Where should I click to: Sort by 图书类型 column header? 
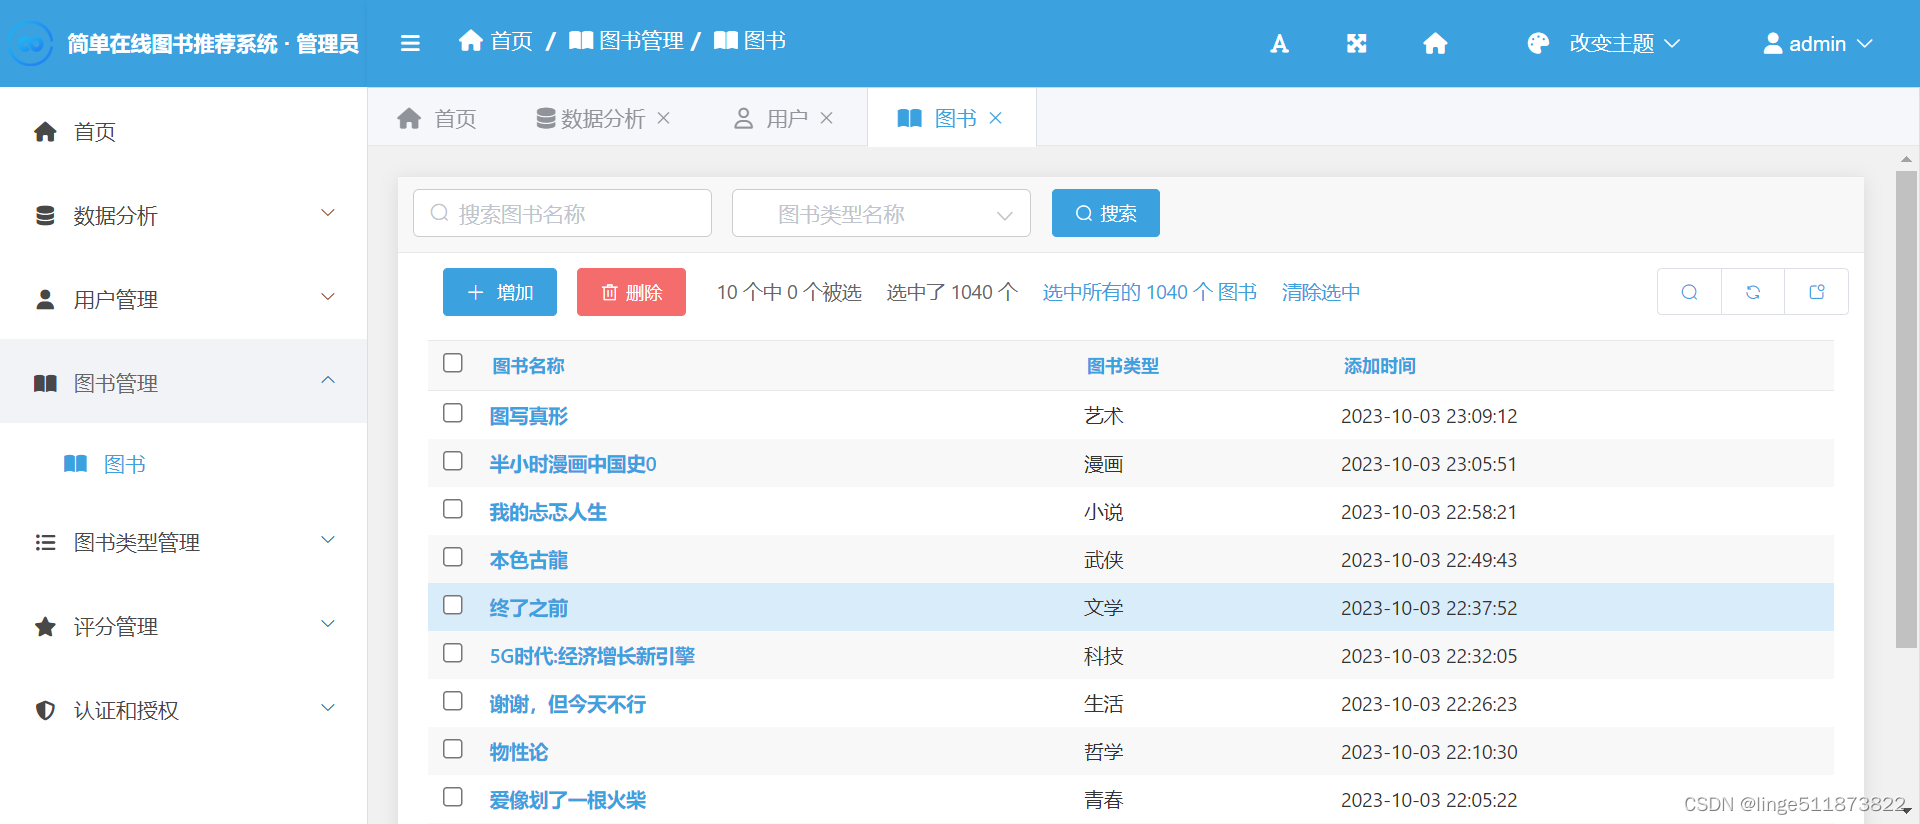pyautogui.click(x=1122, y=366)
